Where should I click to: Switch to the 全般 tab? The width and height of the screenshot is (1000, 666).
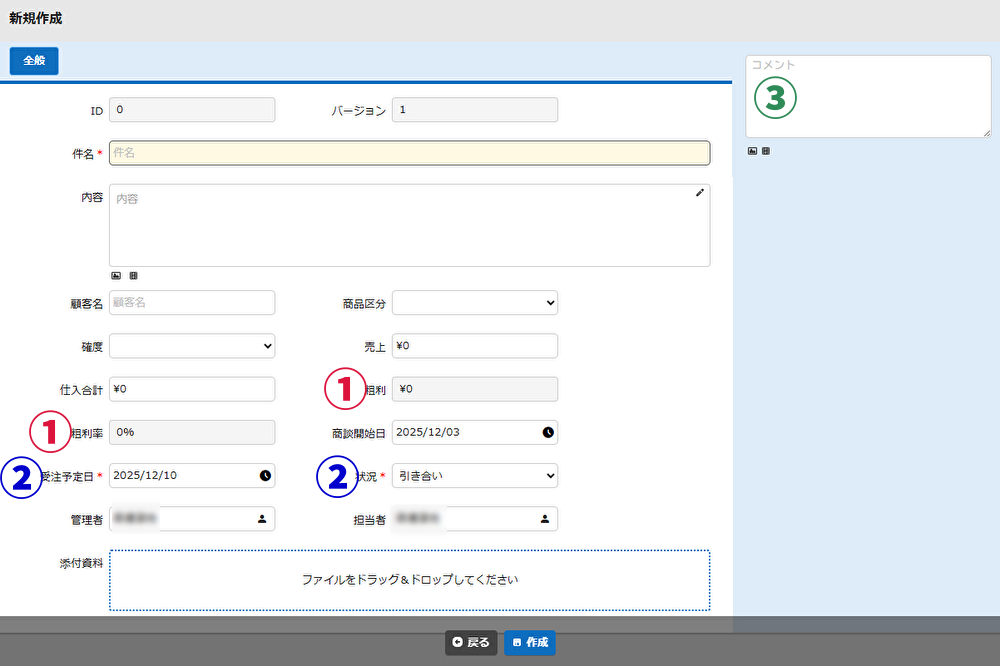34,61
